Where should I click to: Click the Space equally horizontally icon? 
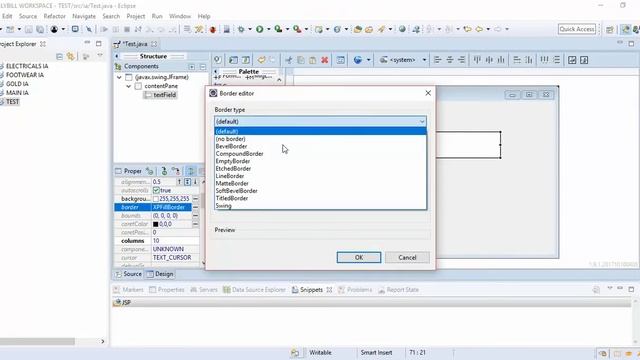click(544, 60)
